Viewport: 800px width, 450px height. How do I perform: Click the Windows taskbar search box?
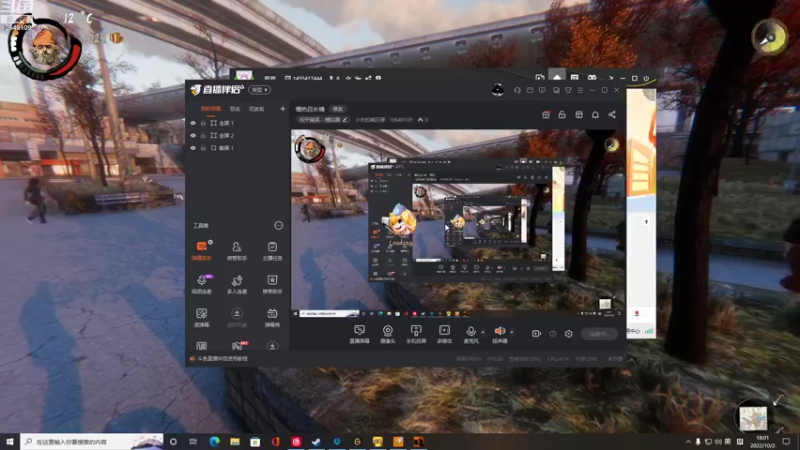(92, 441)
